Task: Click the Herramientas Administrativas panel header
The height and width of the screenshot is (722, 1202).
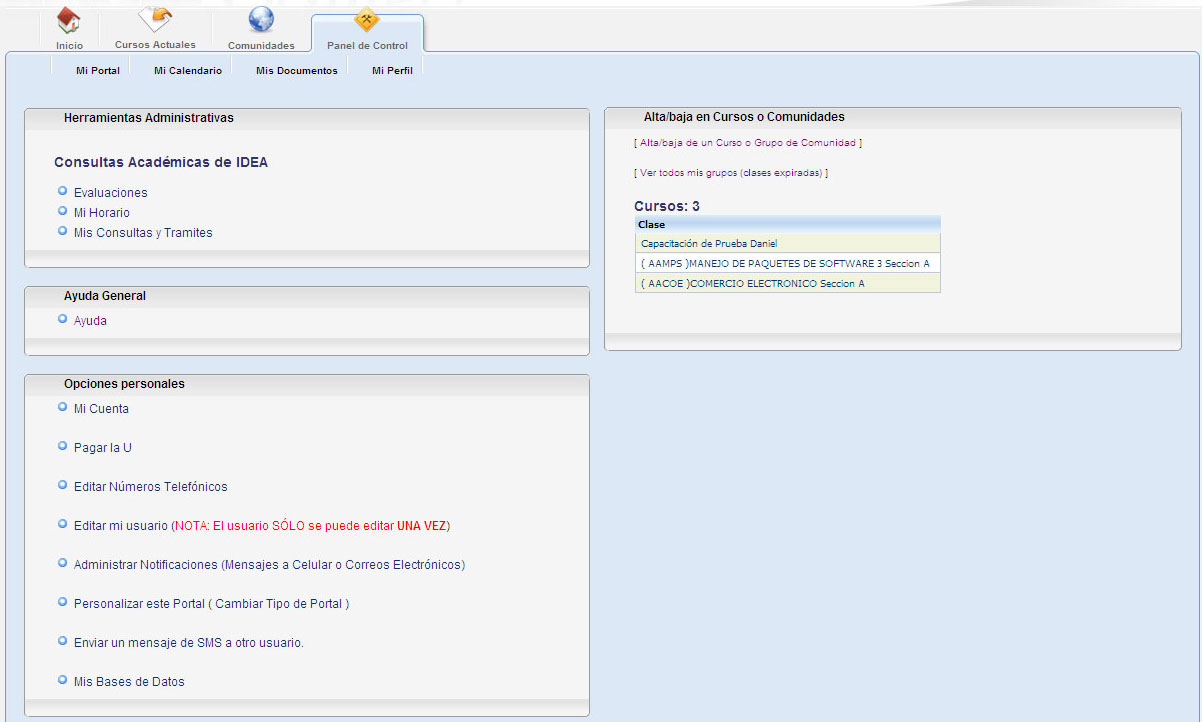Action: click(x=307, y=118)
